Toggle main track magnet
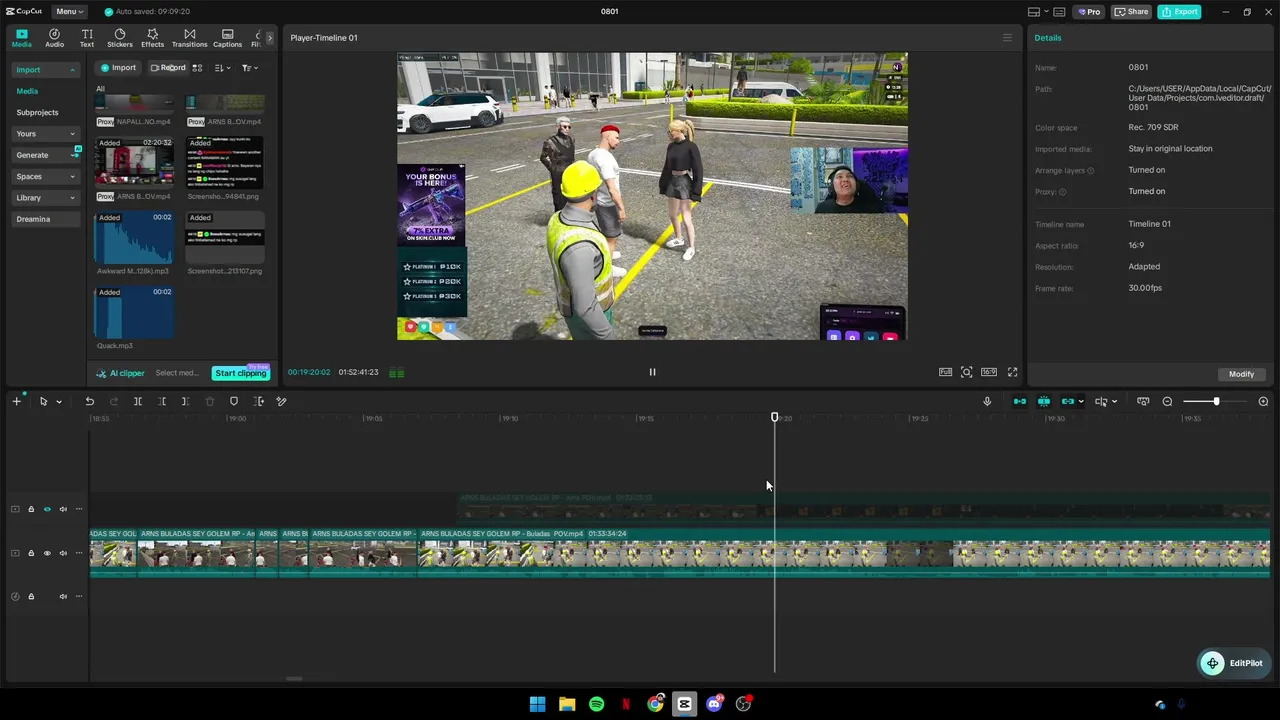This screenshot has width=1280, height=720. click(x=1019, y=402)
